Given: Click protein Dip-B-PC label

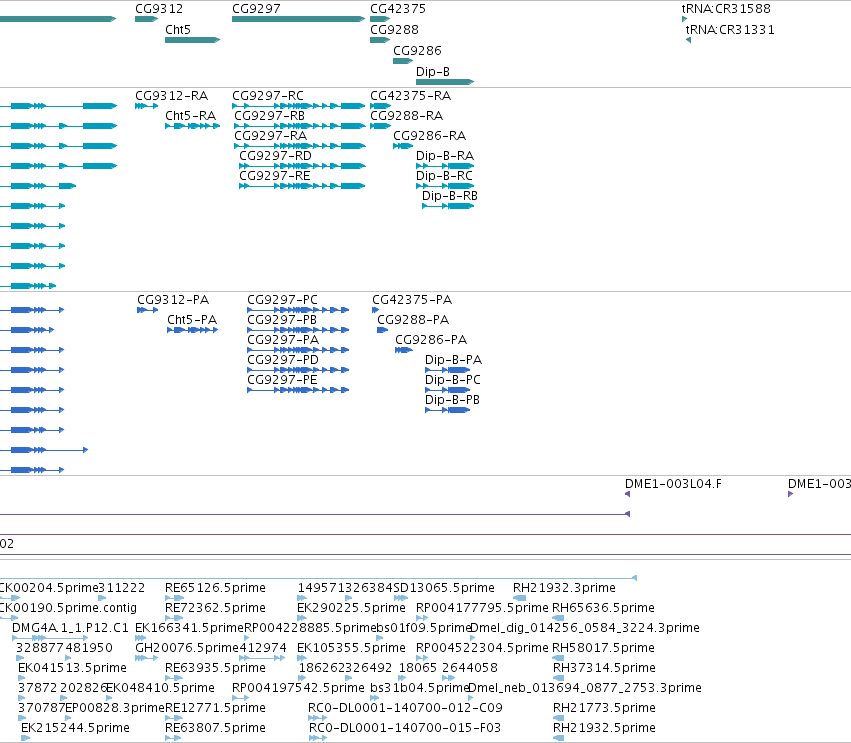Looking at the screenshot, I should (x=453, y=380).
